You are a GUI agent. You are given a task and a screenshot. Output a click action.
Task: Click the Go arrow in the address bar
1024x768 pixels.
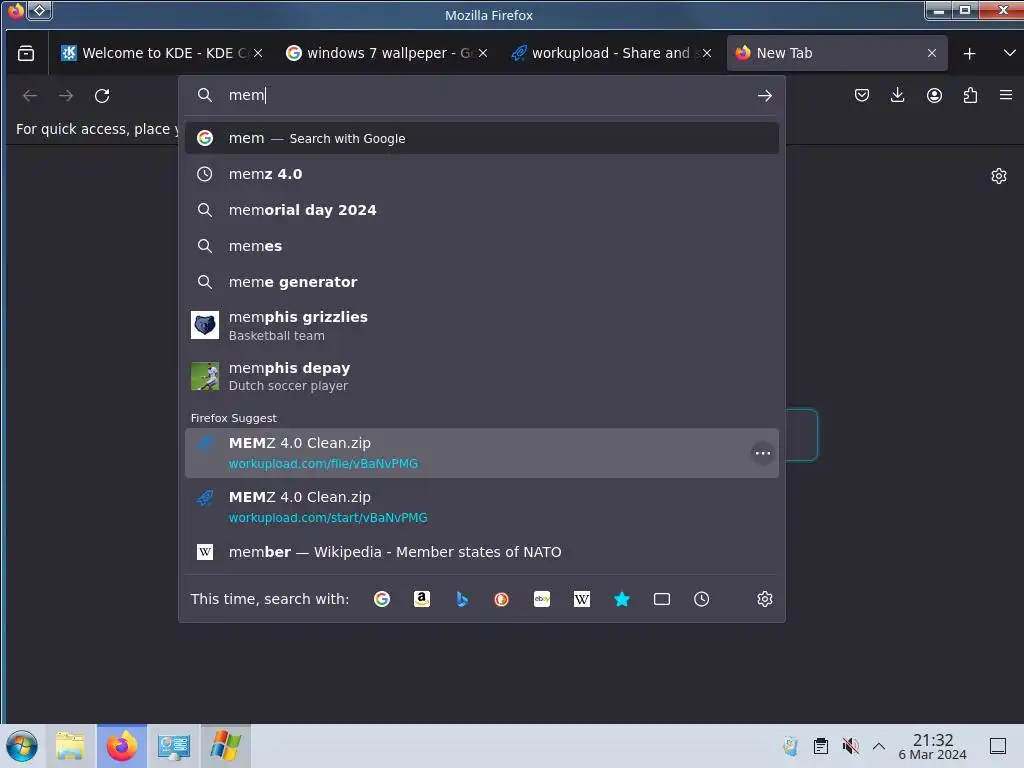[765, 95]
